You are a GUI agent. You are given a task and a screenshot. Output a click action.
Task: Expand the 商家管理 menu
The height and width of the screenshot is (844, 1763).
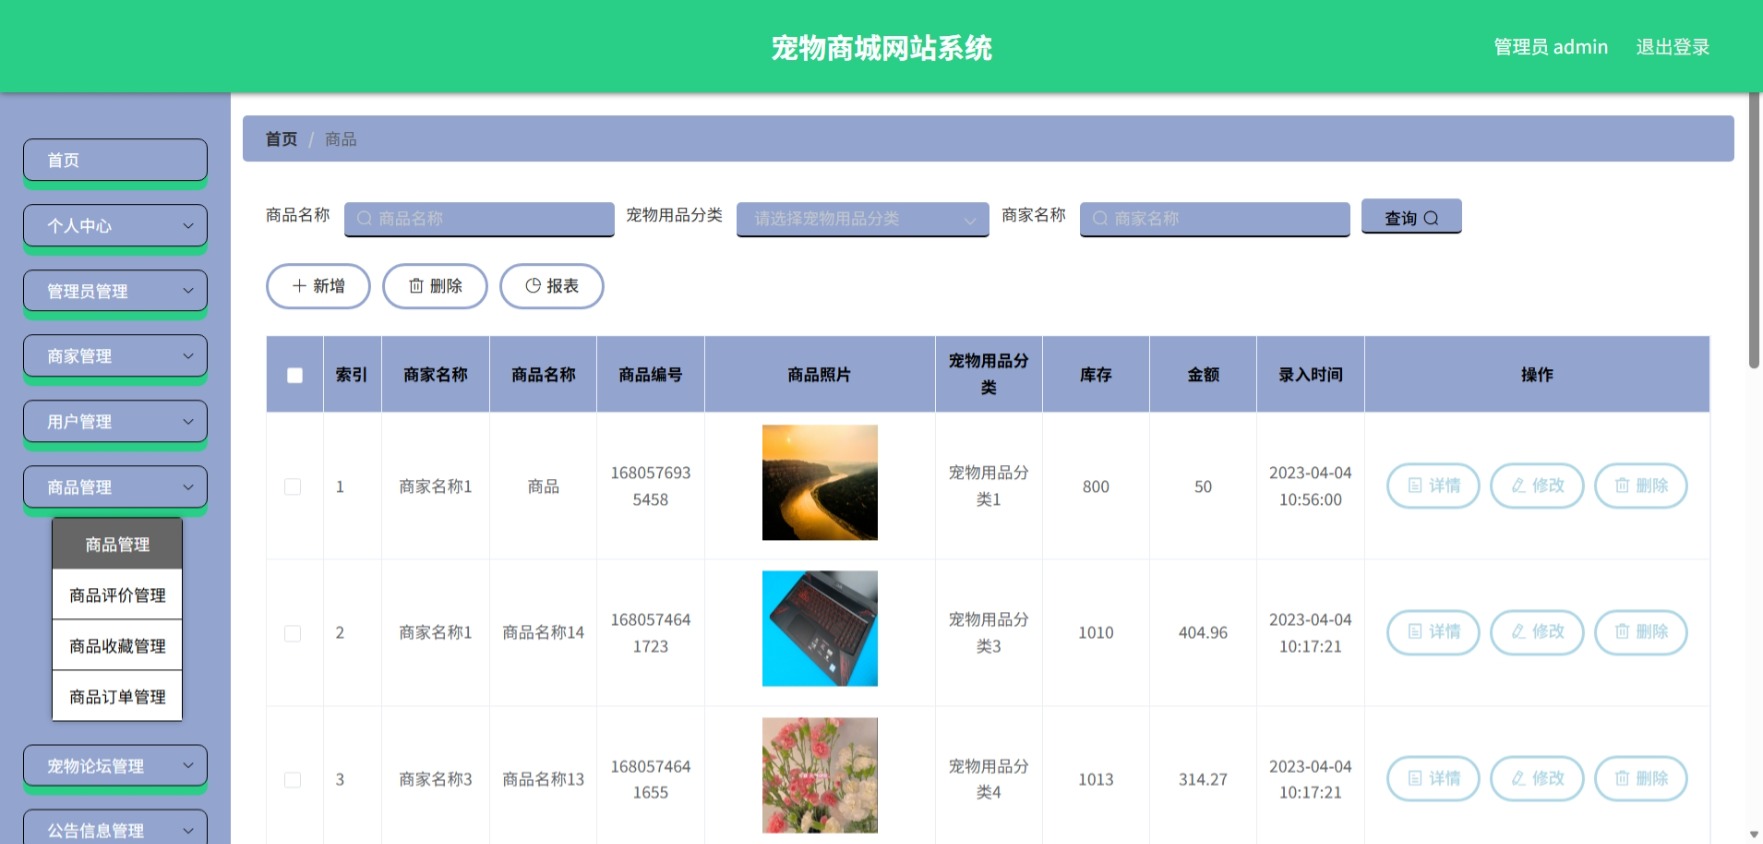tap(115, 356)
